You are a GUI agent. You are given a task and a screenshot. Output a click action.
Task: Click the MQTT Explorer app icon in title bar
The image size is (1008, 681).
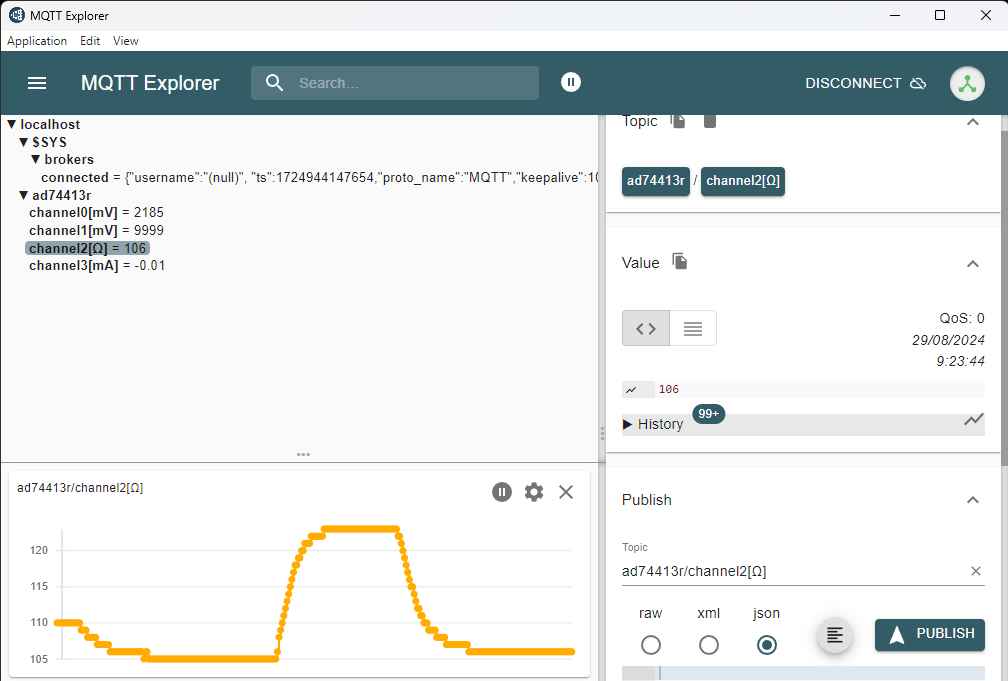pyautogui.click(x=17, y=15)
